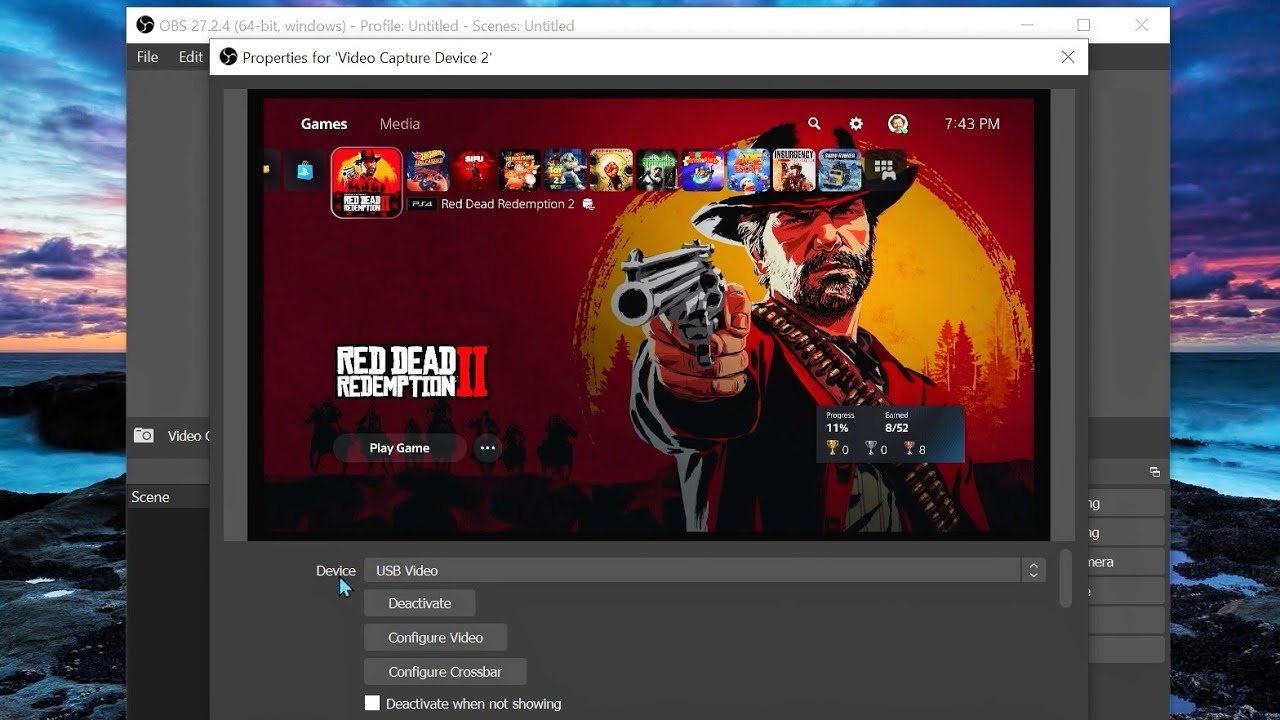This screenshot has width=1280, height=720.
Task: Click the Deactivate button
Action: (x=419, y=603)
